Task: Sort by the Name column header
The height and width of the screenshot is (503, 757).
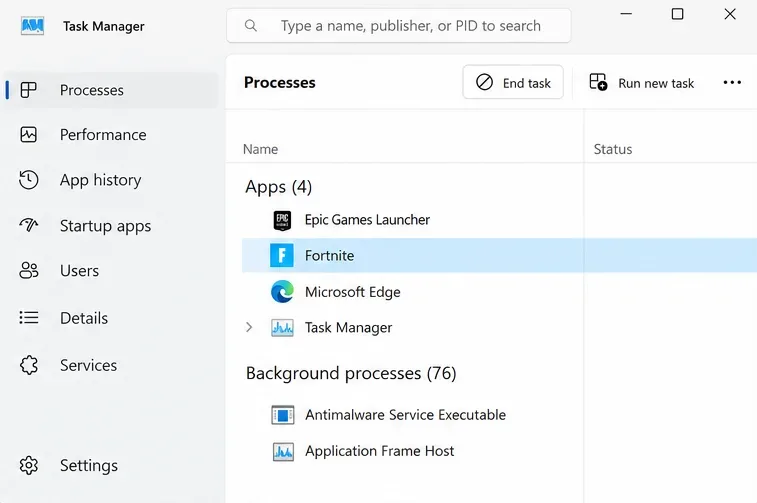Action: pyautogui.click(x=260, y=149)
